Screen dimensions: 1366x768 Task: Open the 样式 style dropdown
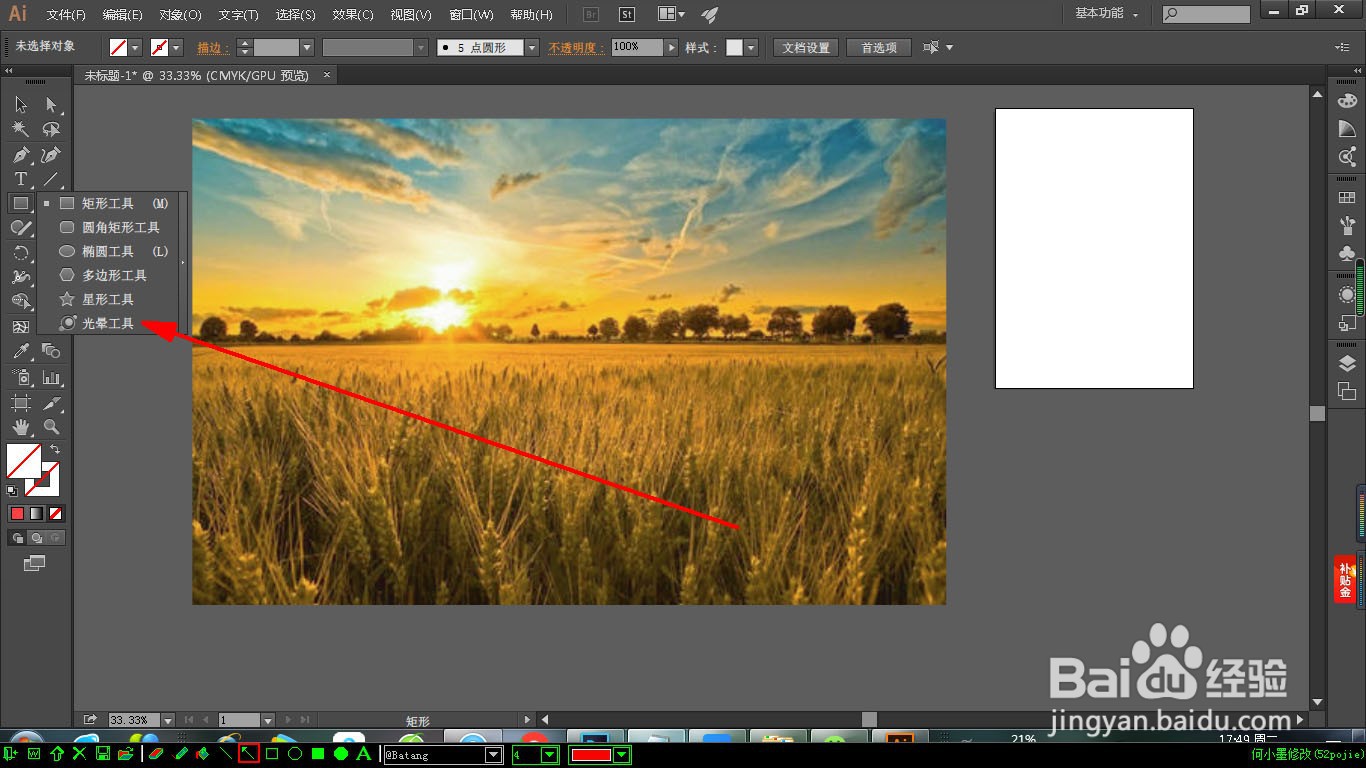(x=751, y=47)
